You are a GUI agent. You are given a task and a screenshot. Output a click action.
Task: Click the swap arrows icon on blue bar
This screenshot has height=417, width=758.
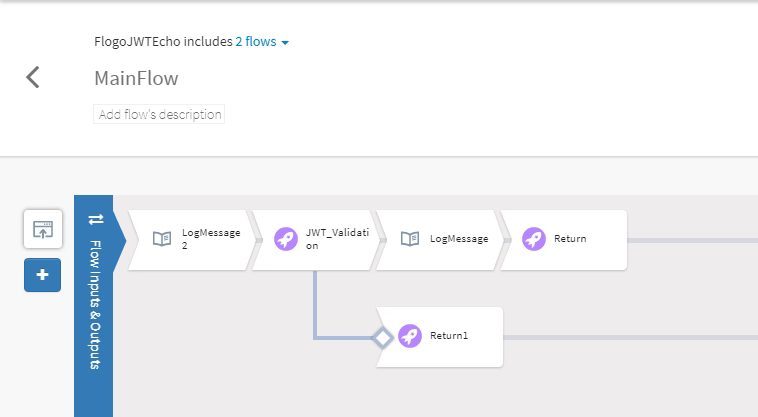(96, 219)
